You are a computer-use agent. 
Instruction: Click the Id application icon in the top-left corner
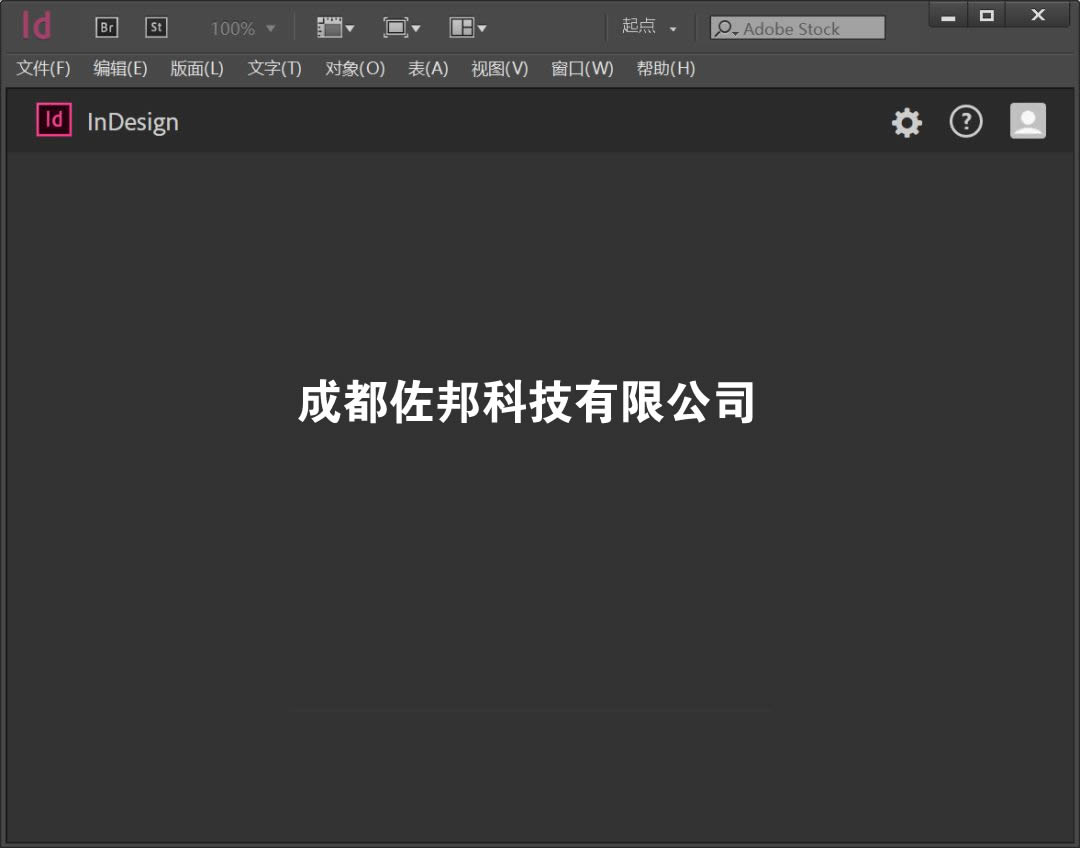[36, 26]
